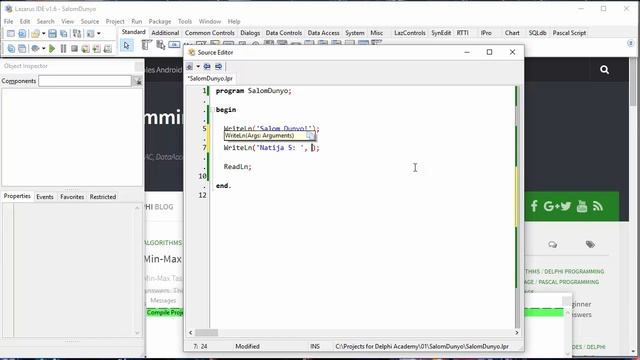Click the Step Into icon

85,49
